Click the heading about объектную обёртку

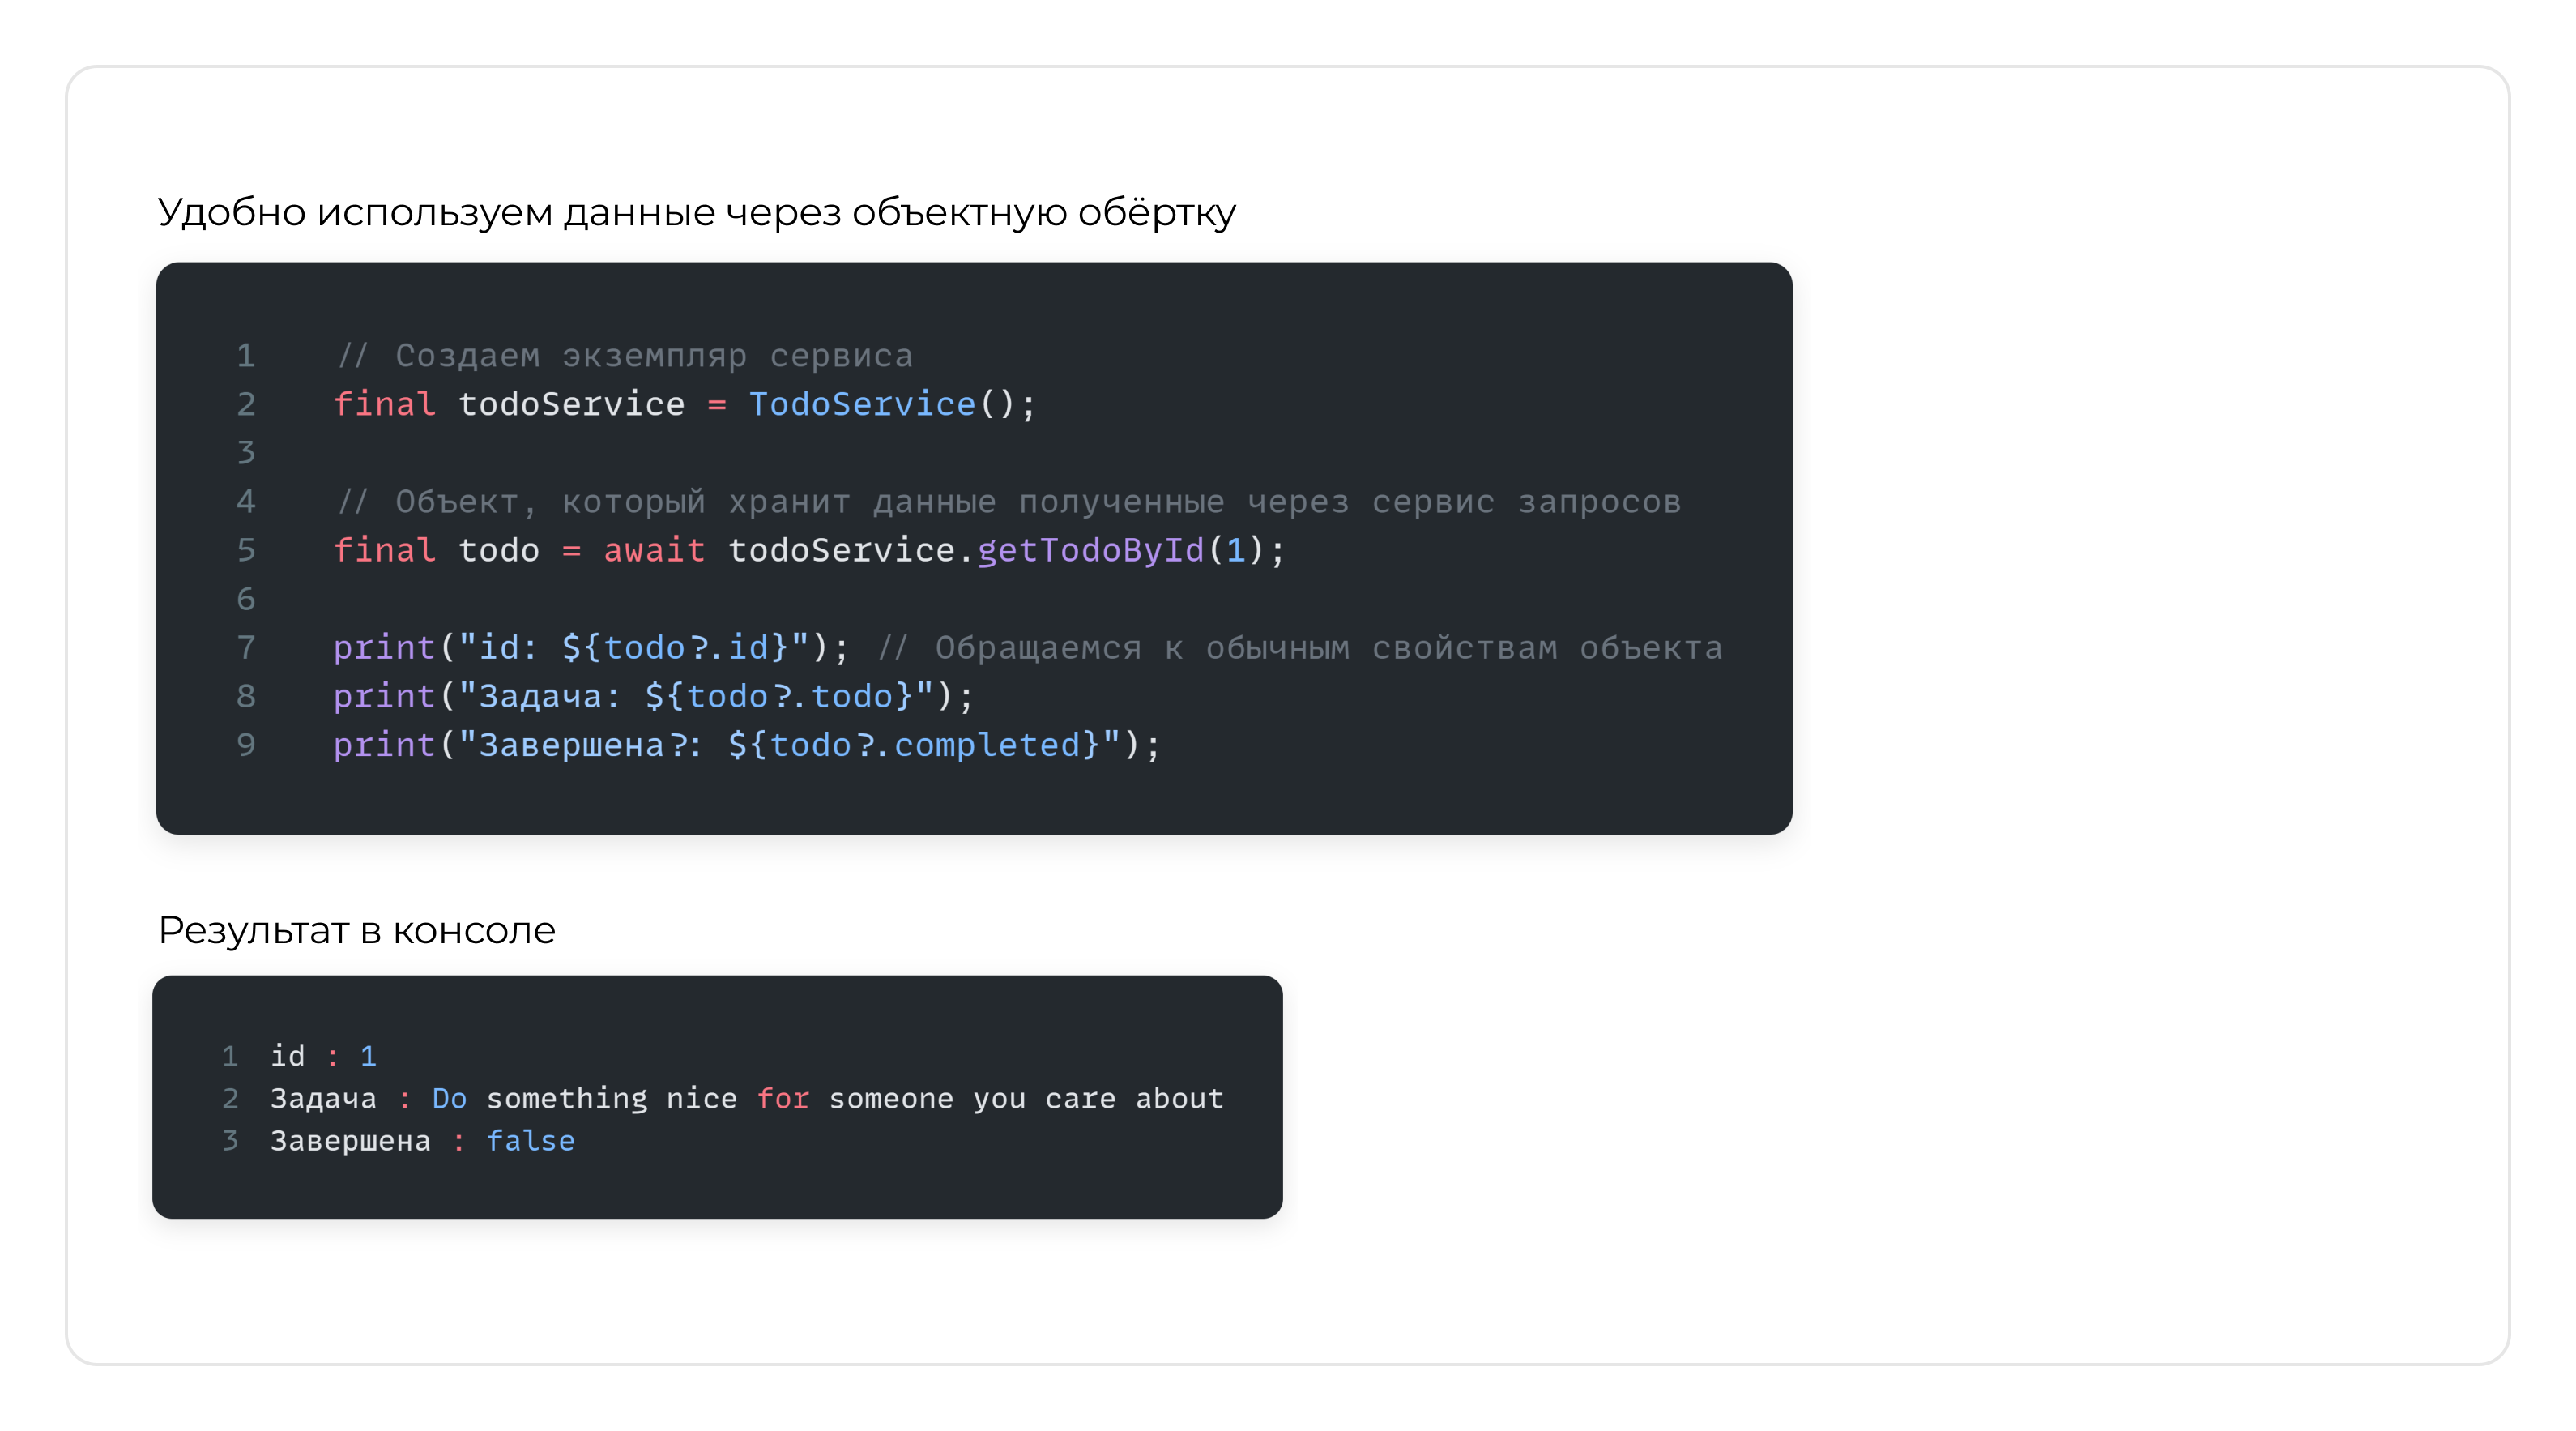tap(696, 212)
